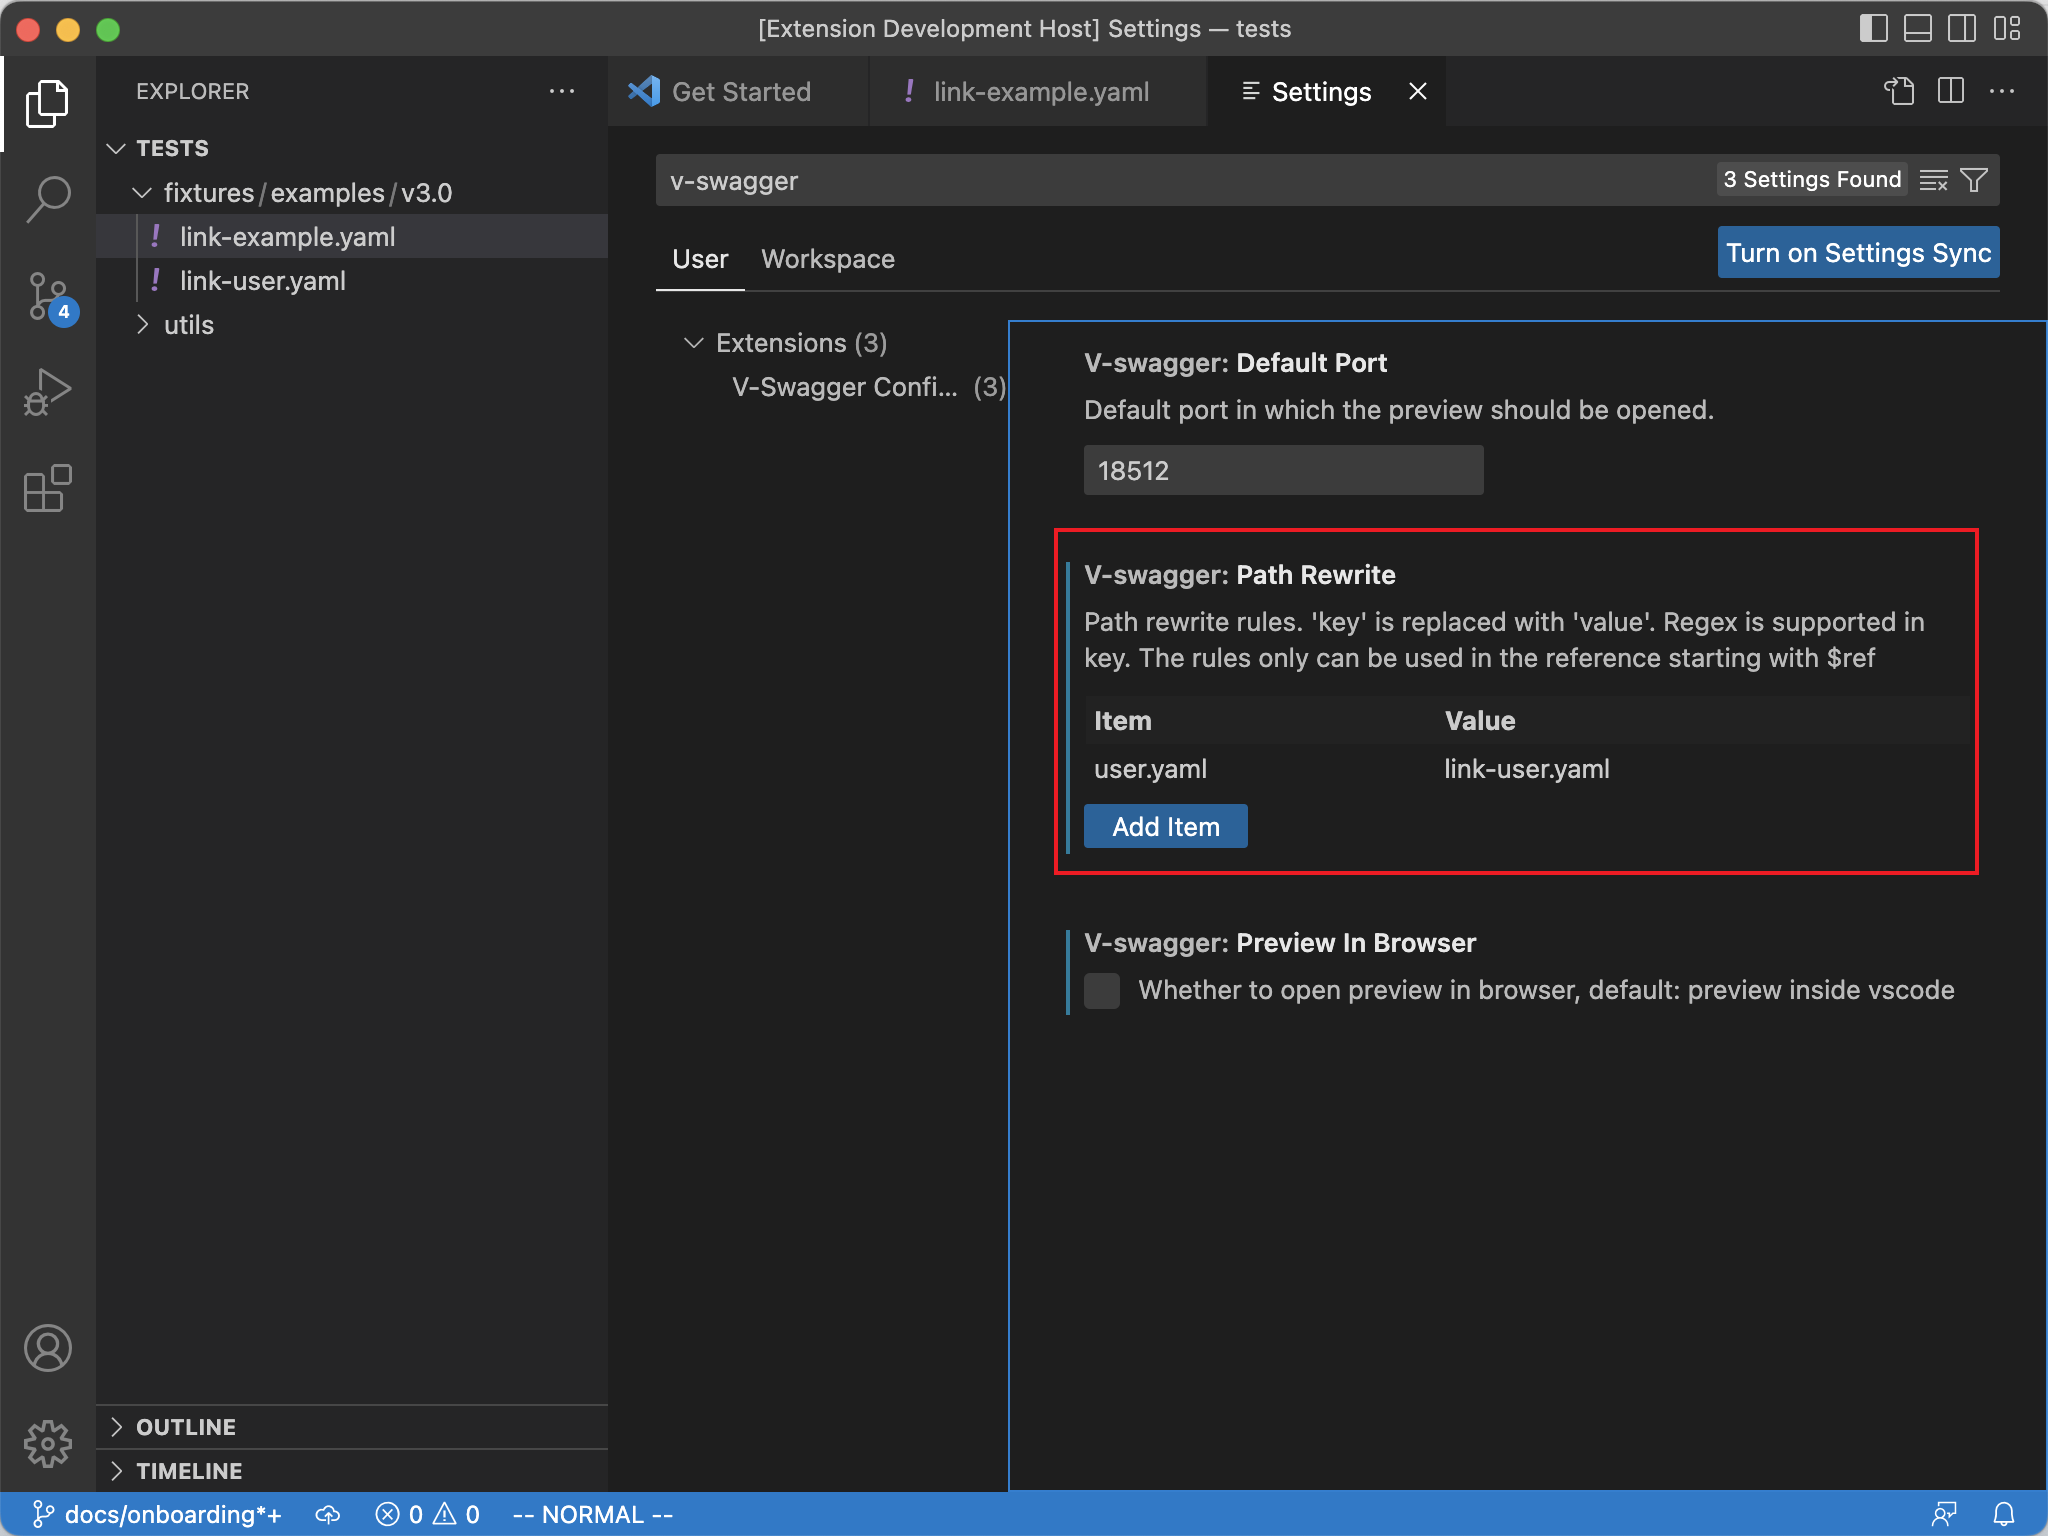Click the docs/onboarding branch indicator
This screenshot has width=2048, height=1536.
pyautogui.click(x=157, y=1514)
